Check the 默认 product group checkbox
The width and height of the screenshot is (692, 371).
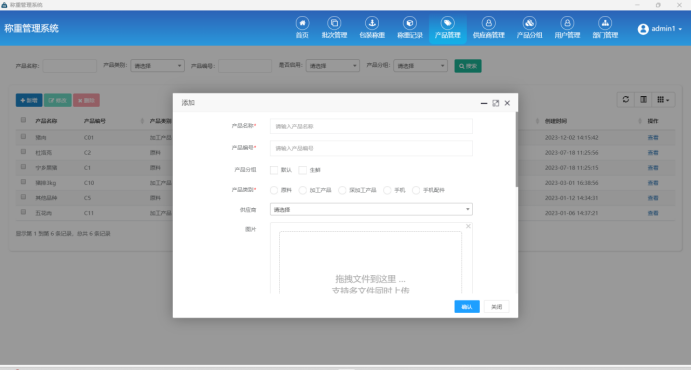[274, 170]
